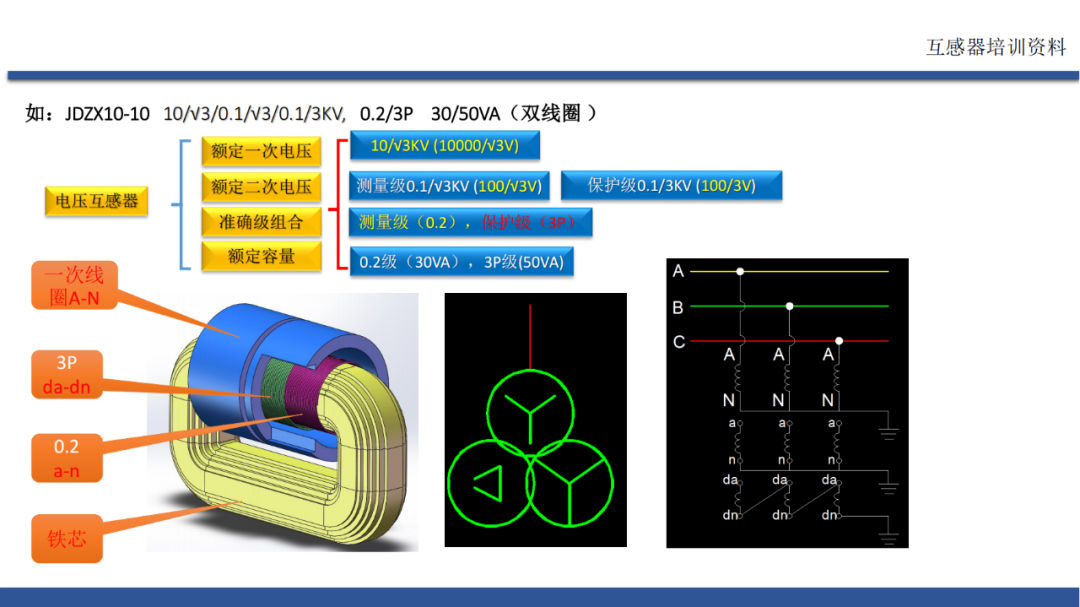Select the 3P da-dn orange callout
Screen dimensions: 1080x607
tap(66, 374)
